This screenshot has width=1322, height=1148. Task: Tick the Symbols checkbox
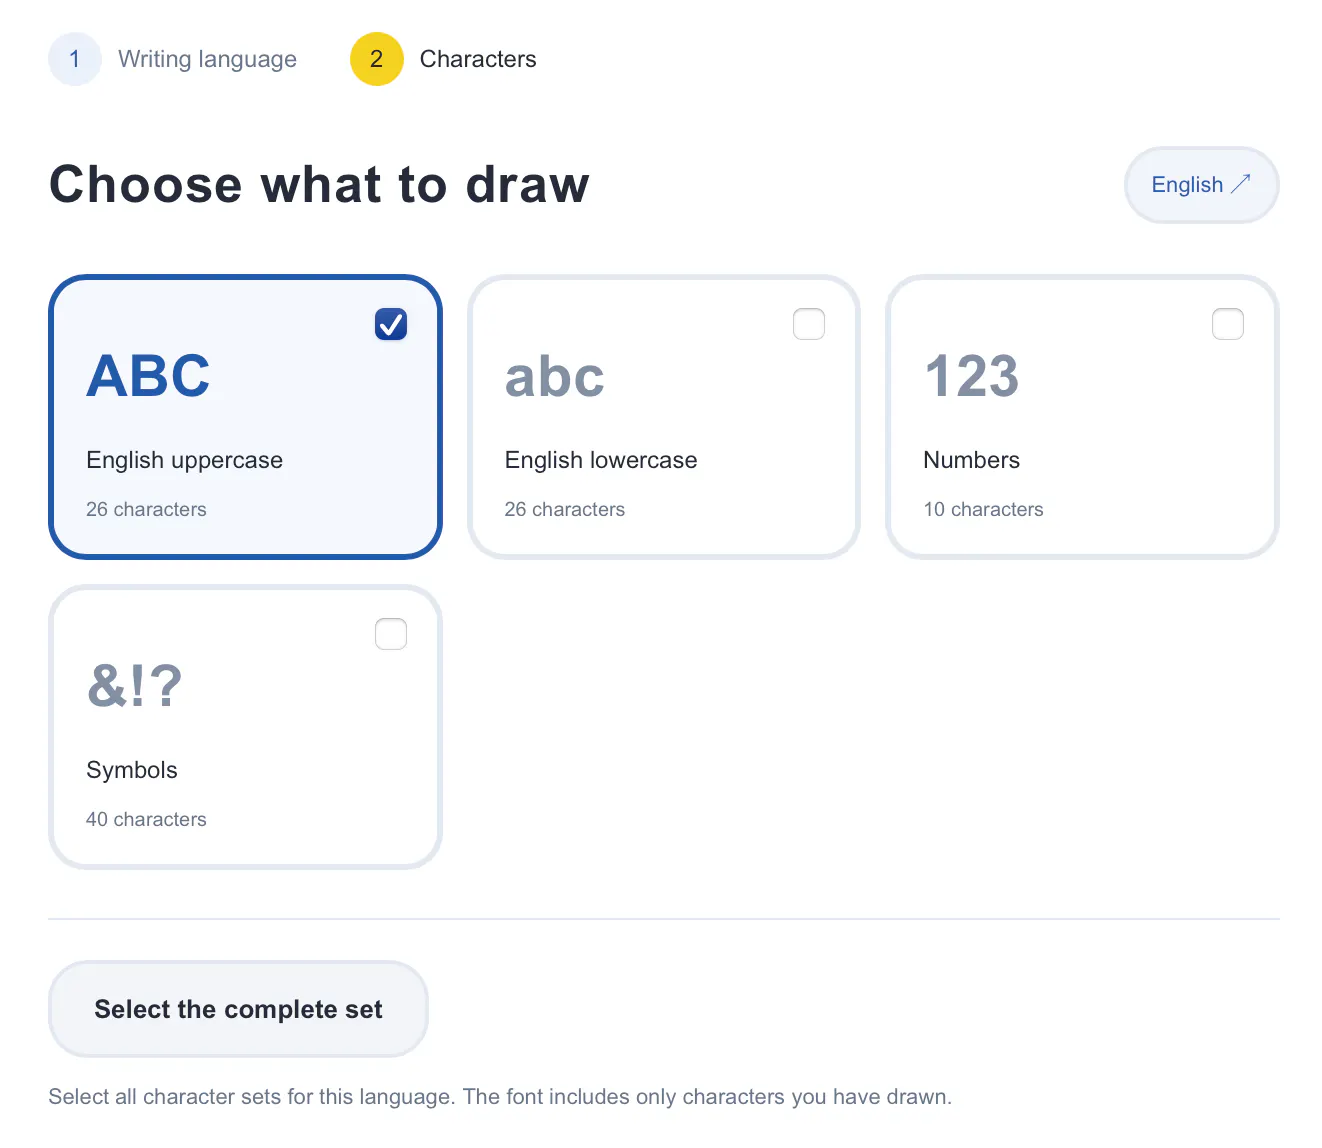pos(391,634)
